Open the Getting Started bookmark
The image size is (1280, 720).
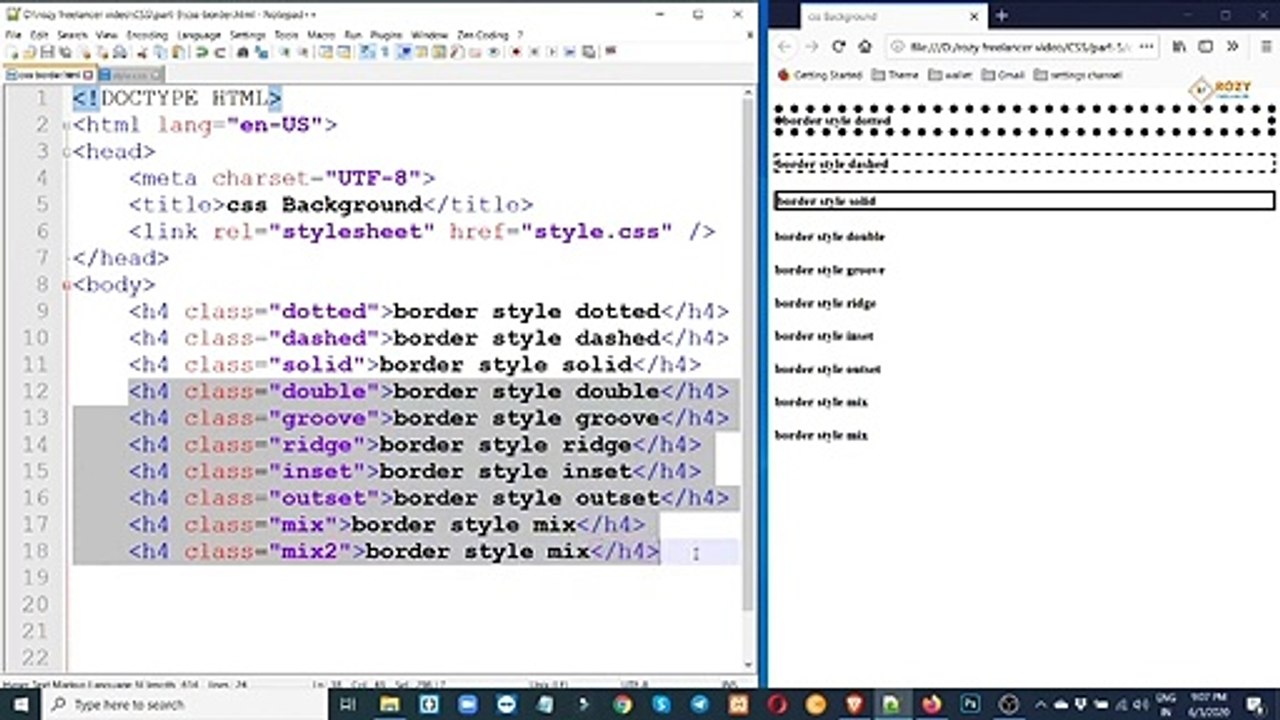pyautogui.click(x=819, y=75)
